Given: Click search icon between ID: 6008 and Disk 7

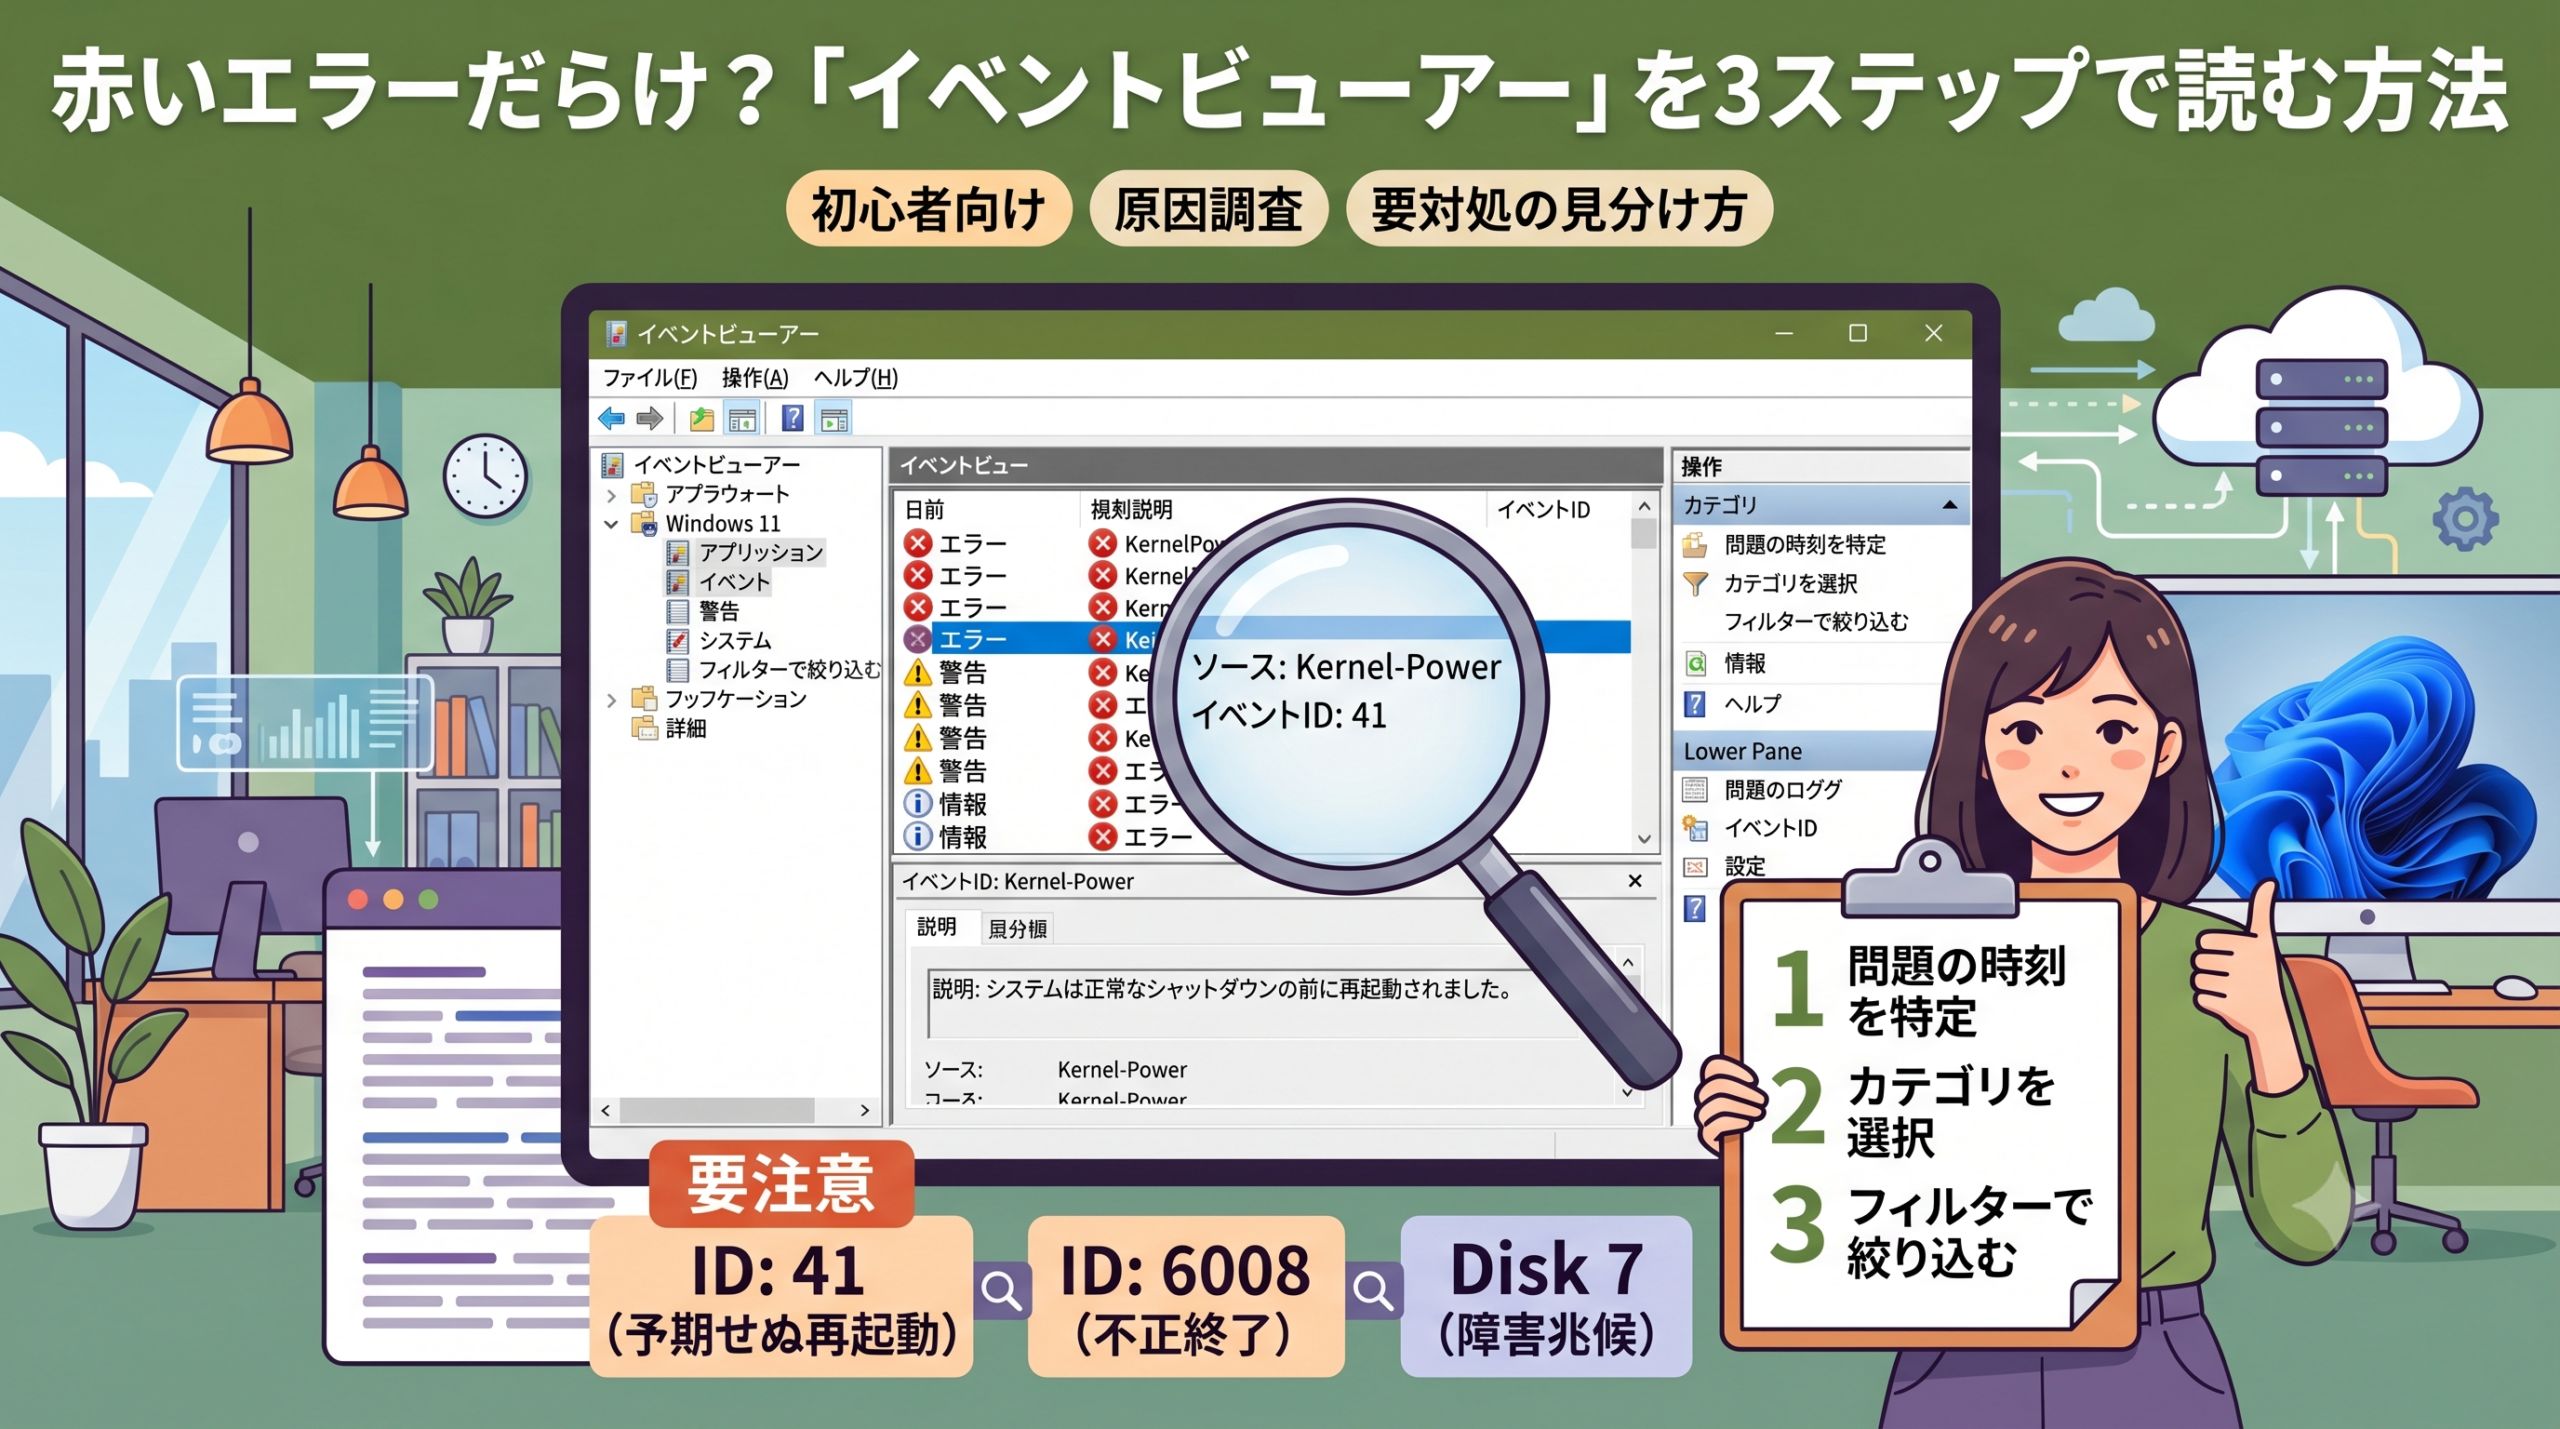Looking at the screenshot, I should pyautogui.click(x=1373, y=1291).
